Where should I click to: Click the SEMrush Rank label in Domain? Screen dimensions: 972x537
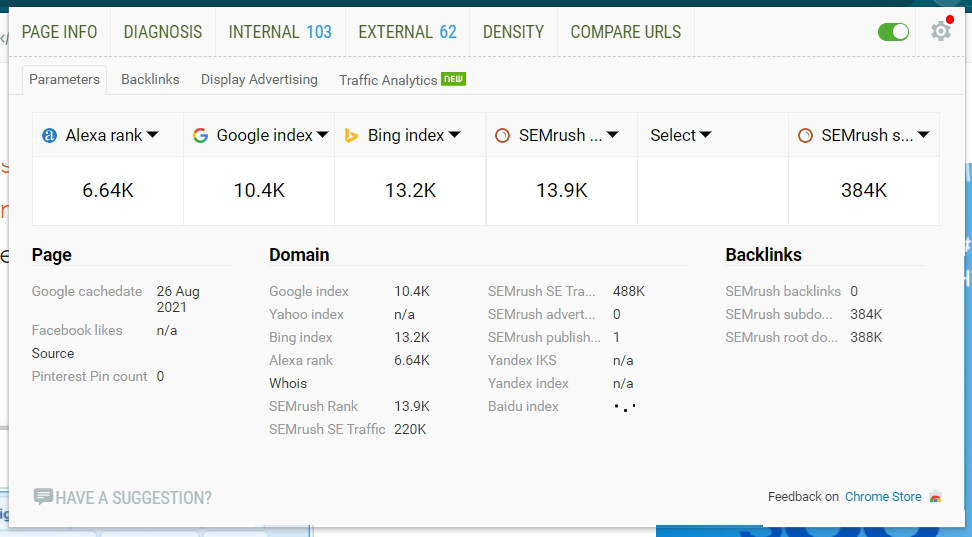click(x=313, y=406)
